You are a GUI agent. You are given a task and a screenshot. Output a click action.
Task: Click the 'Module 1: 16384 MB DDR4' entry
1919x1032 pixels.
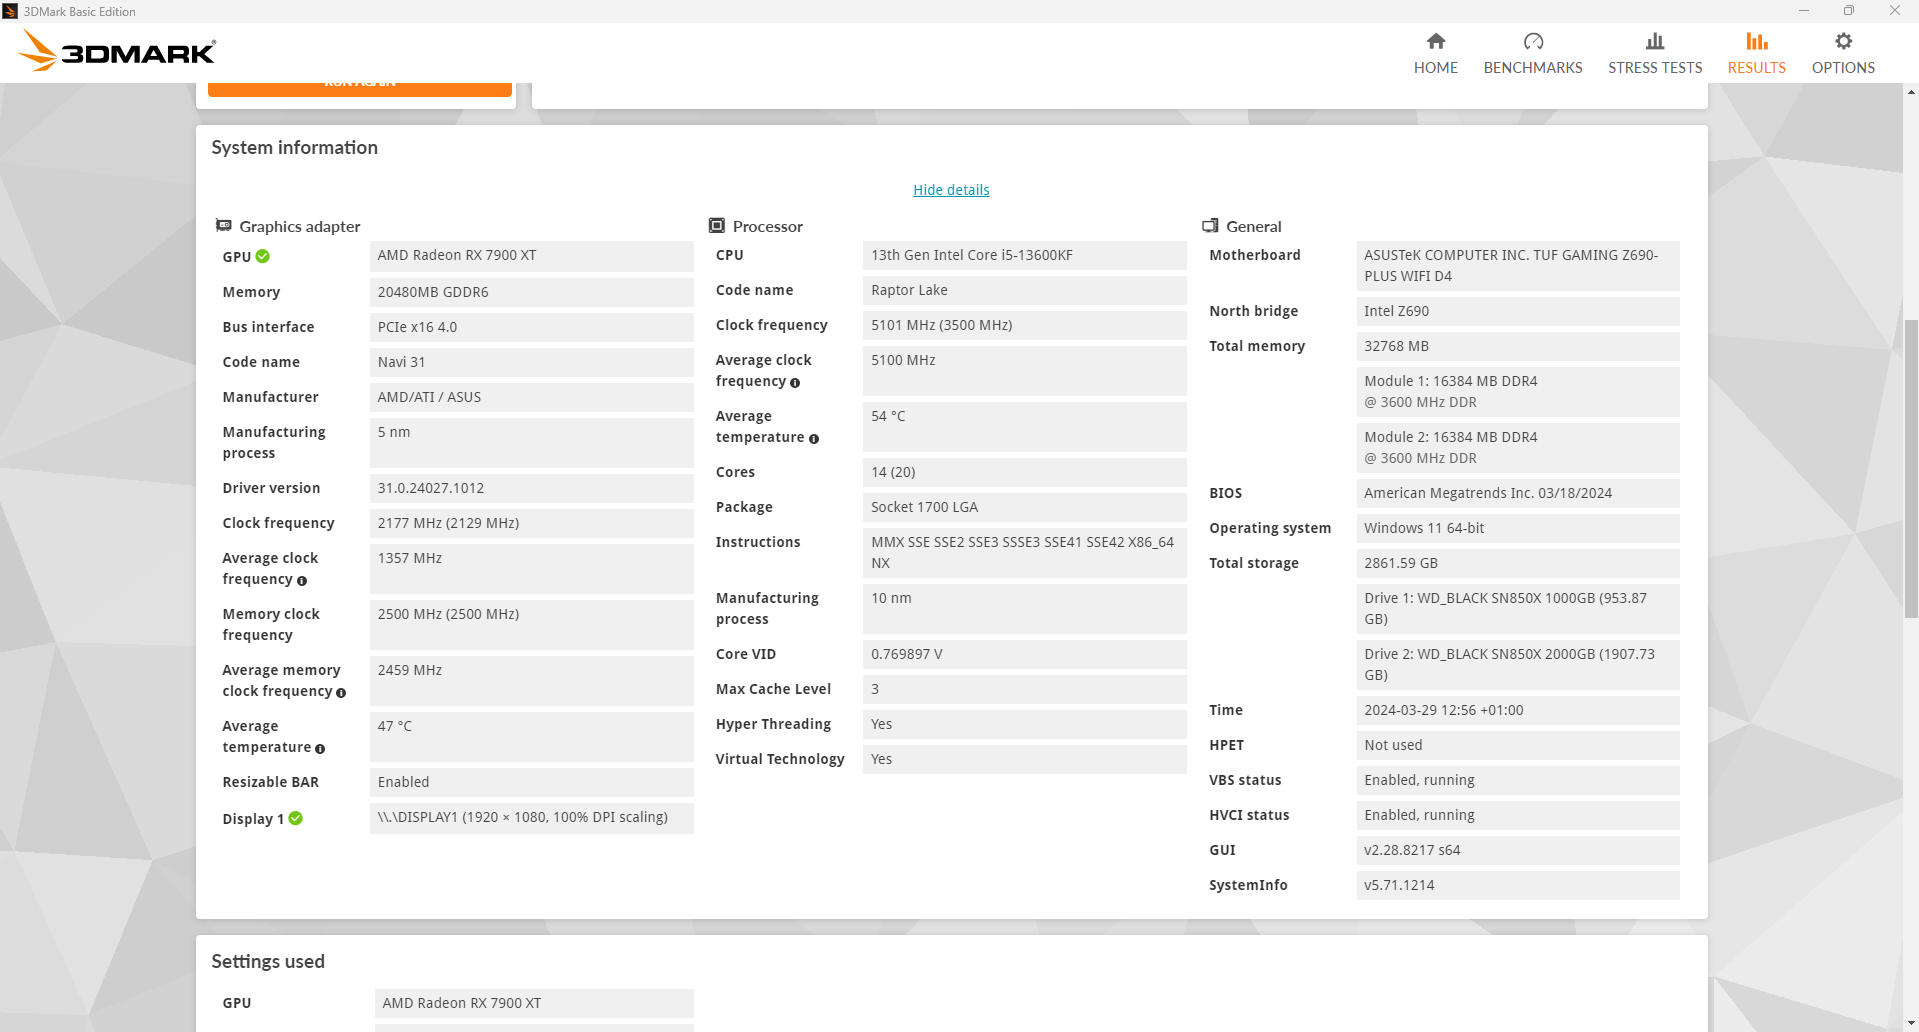click(1518, 392)
